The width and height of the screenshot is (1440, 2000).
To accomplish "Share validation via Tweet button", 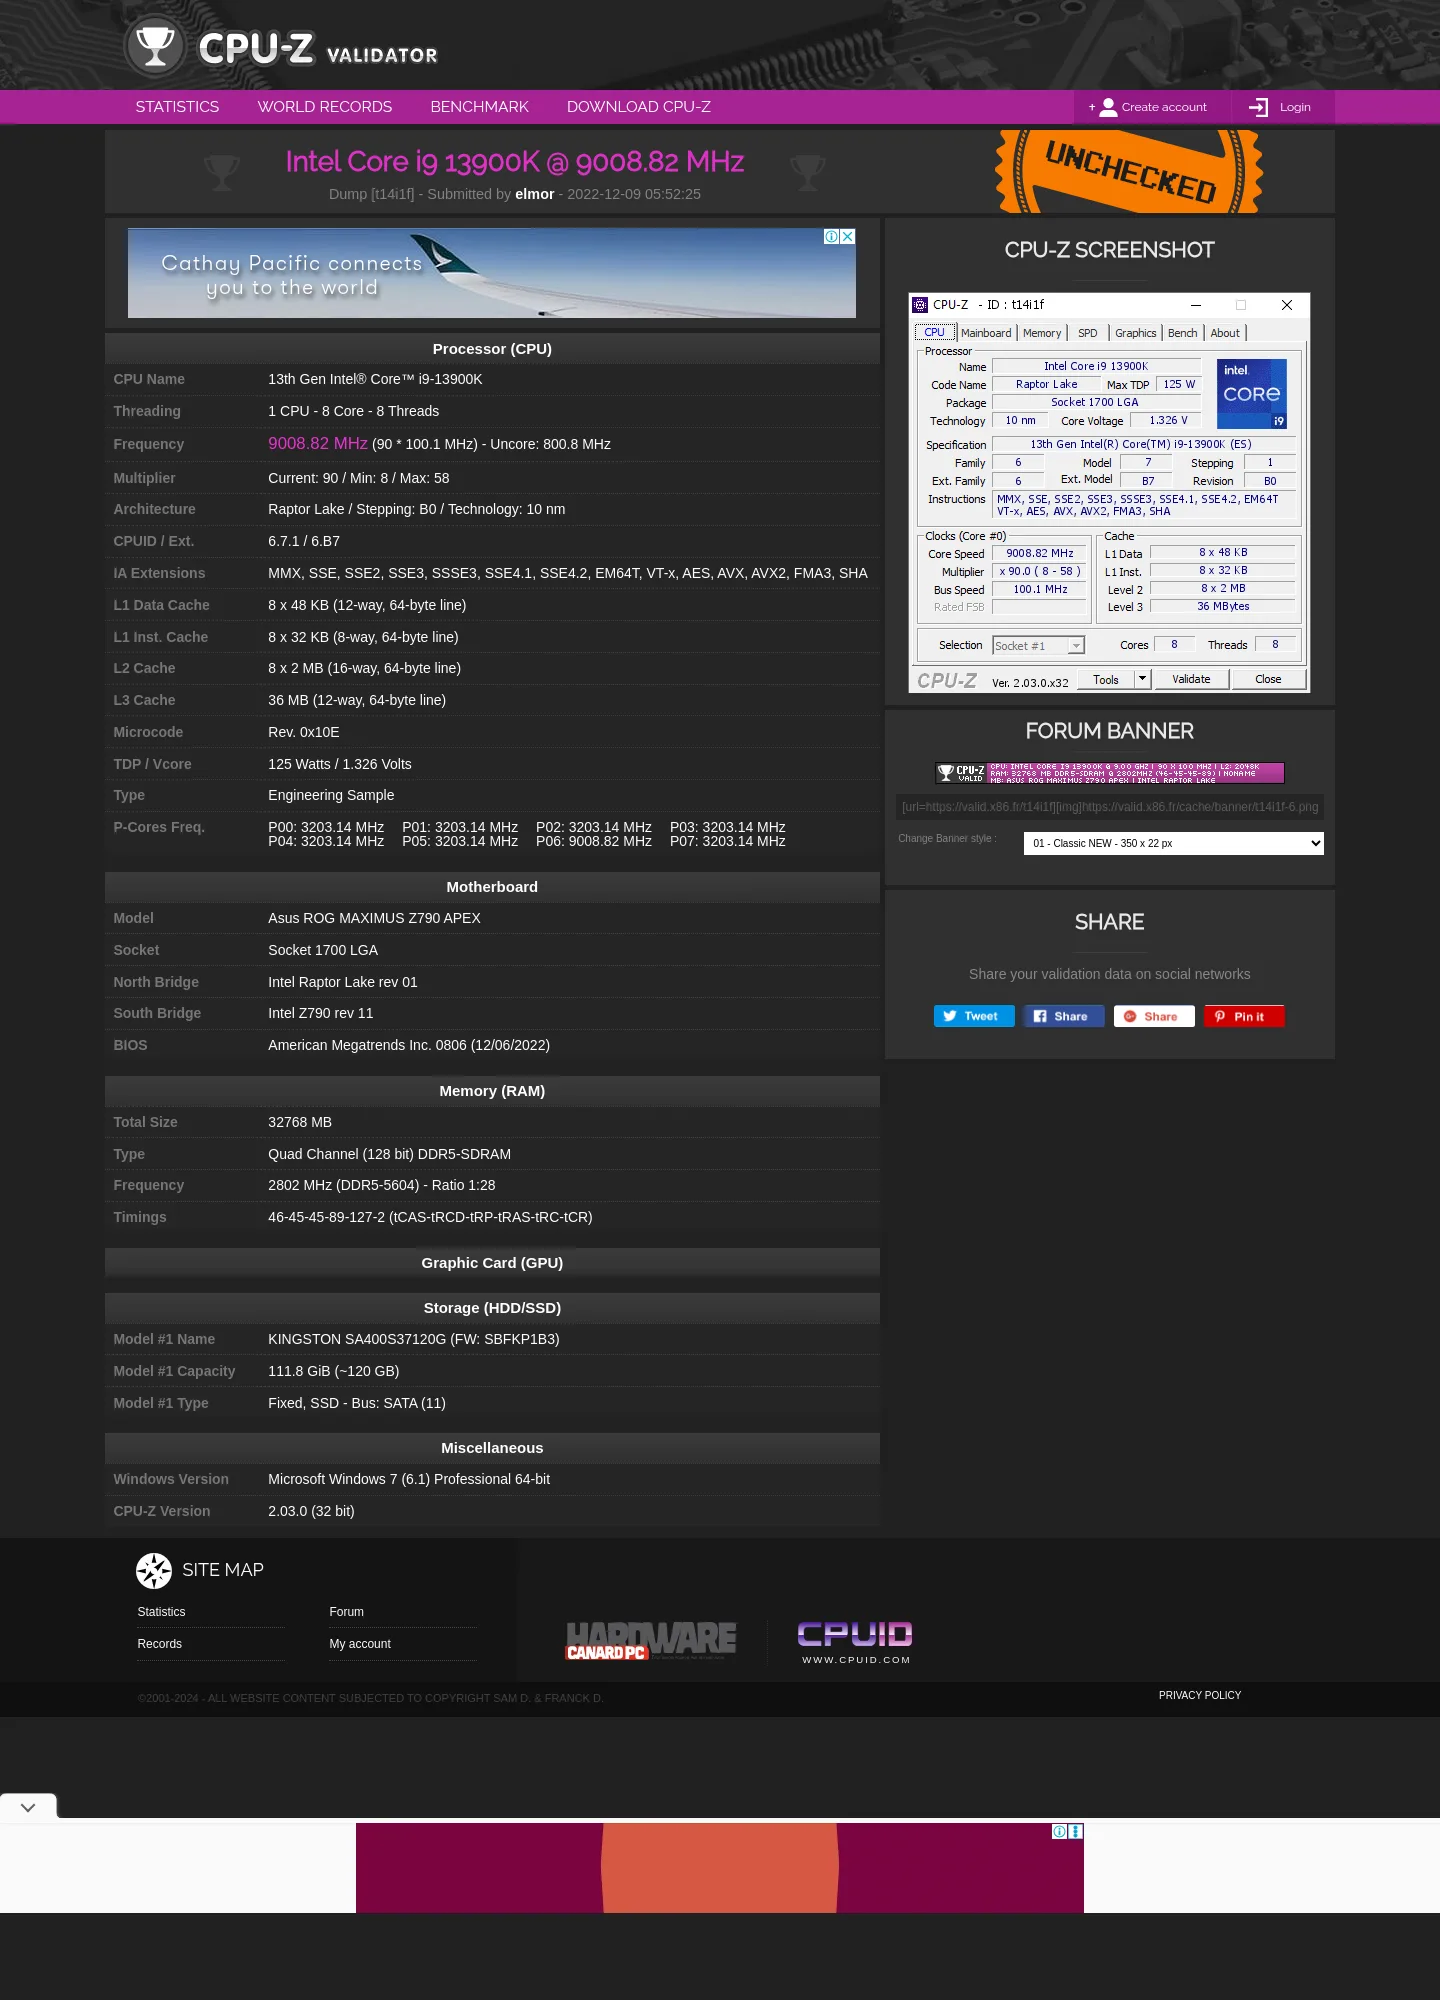I will click(973, 1016).
